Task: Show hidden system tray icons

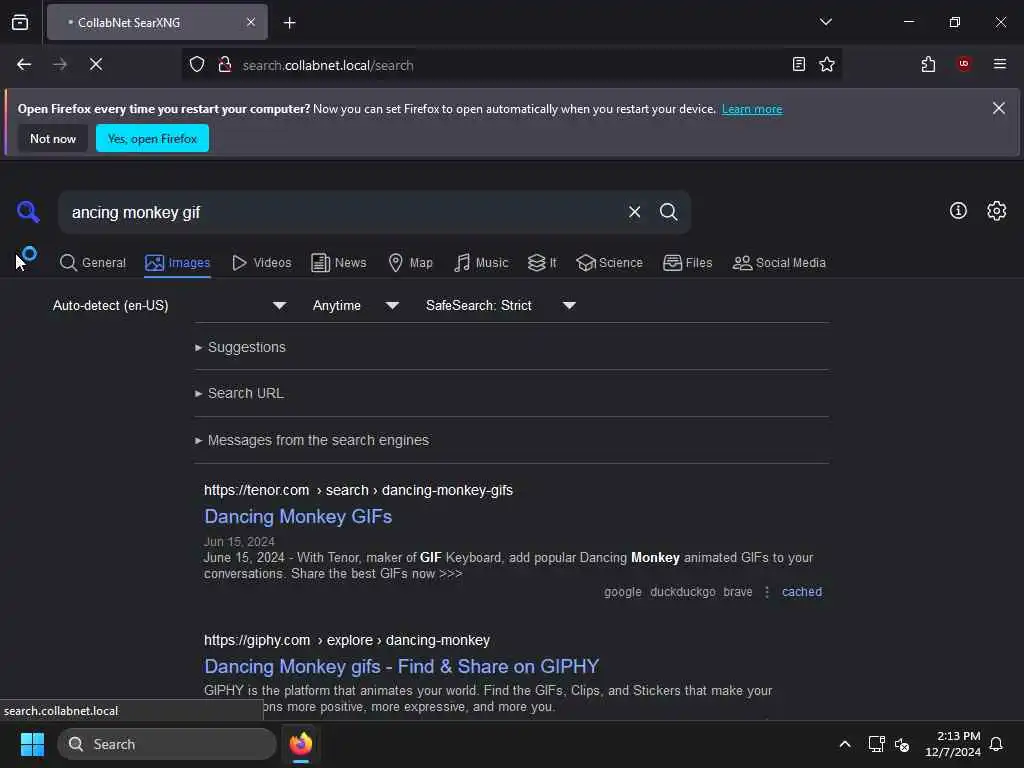Action: (x=844, y=744)
